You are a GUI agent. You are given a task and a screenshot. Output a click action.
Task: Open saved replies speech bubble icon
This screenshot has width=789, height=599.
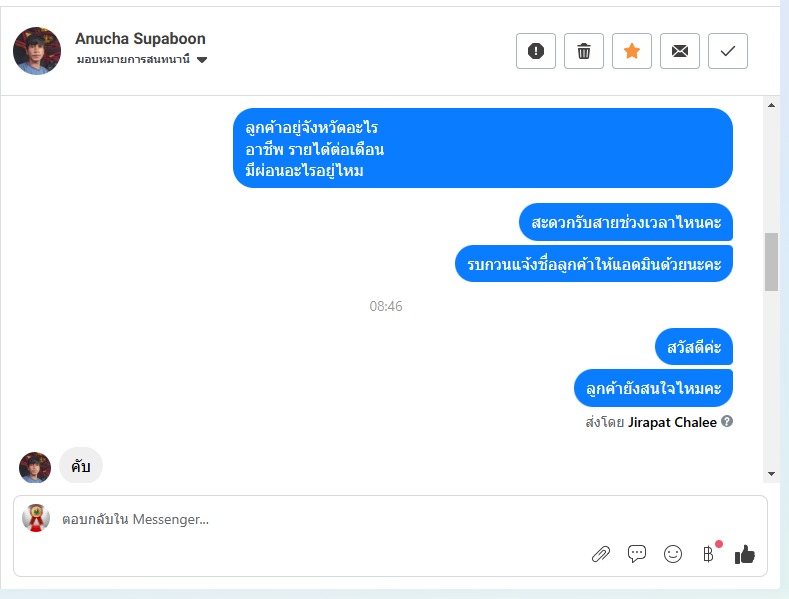coord(637,554)
